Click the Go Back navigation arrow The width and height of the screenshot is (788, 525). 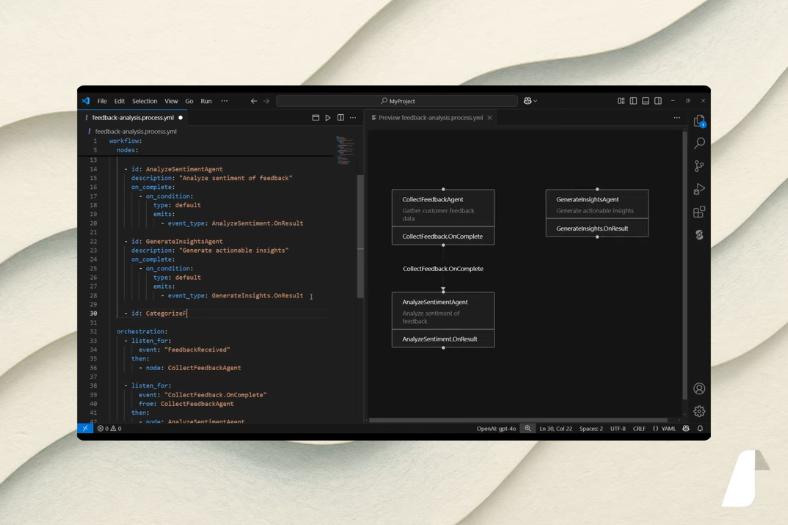pyautogui.click(x=254, y=101)
